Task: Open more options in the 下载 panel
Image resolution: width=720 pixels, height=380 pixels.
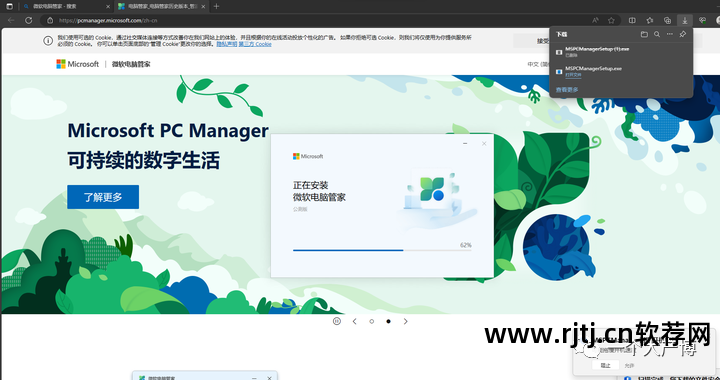Action: 670,34
